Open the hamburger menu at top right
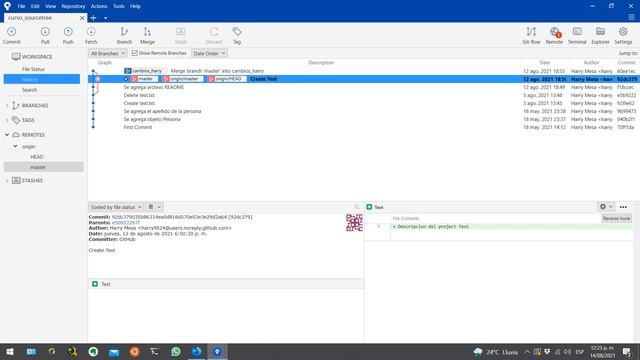The width and height of the screenshot is (640, 360). pos(631,17)
